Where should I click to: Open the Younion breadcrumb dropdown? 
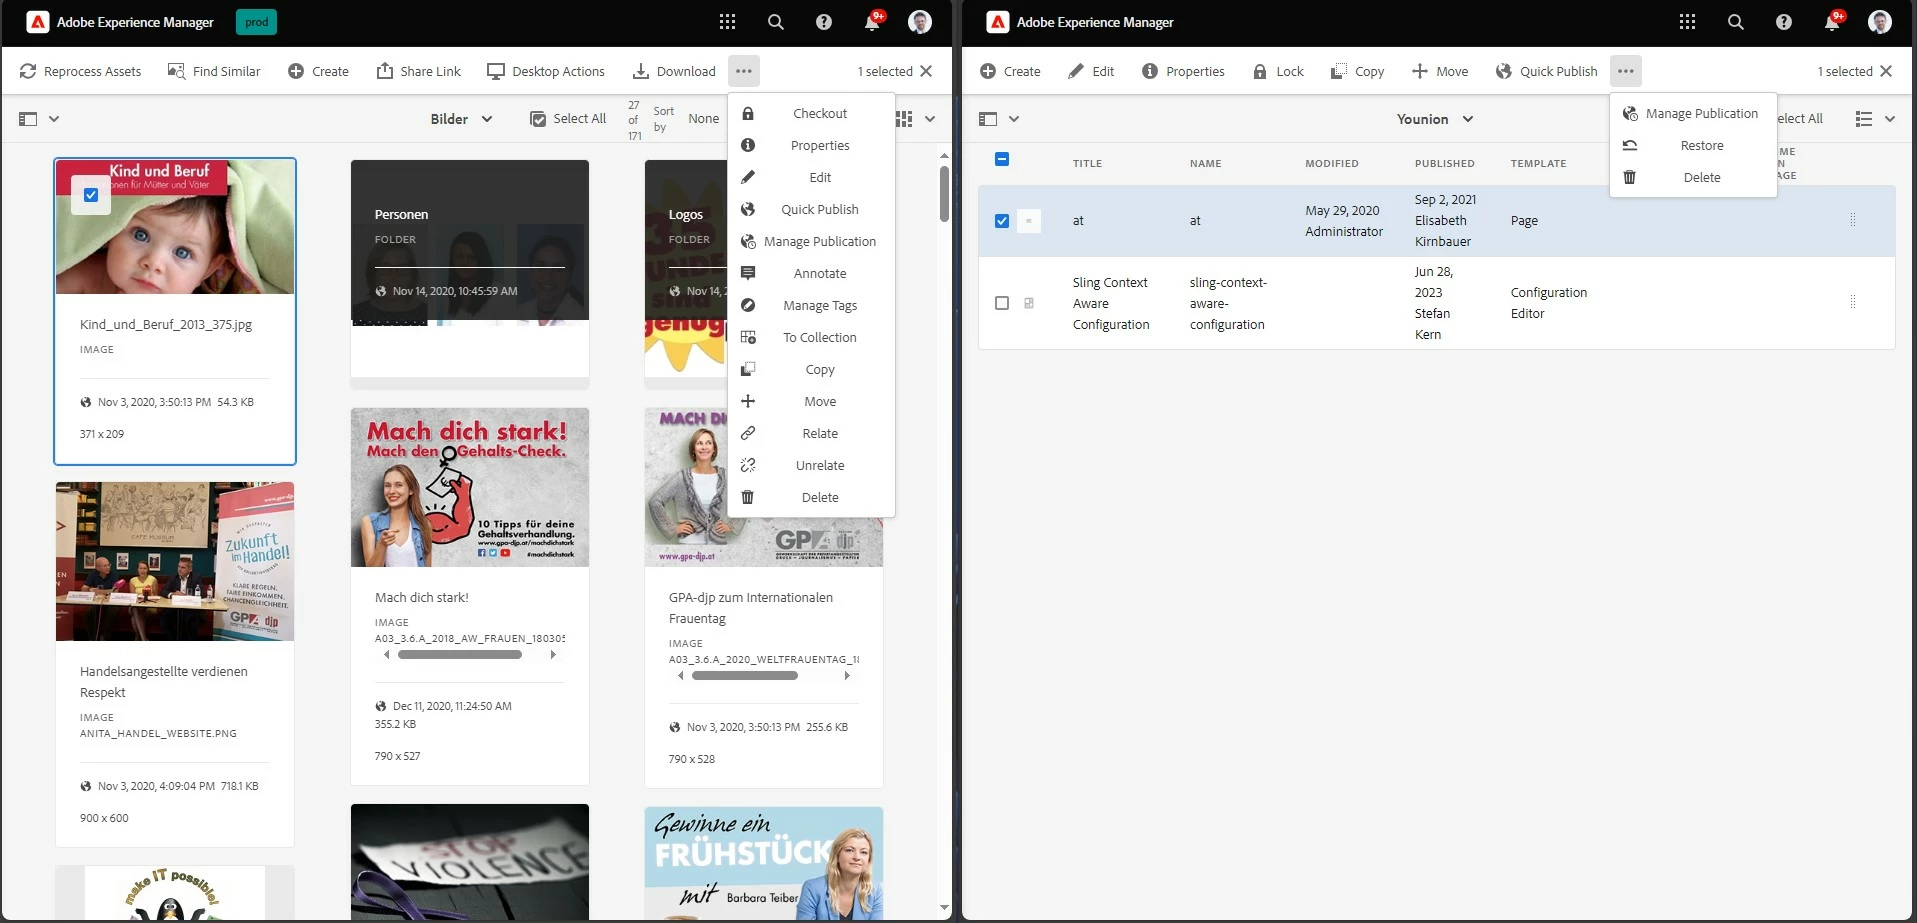coord(1435,119)
